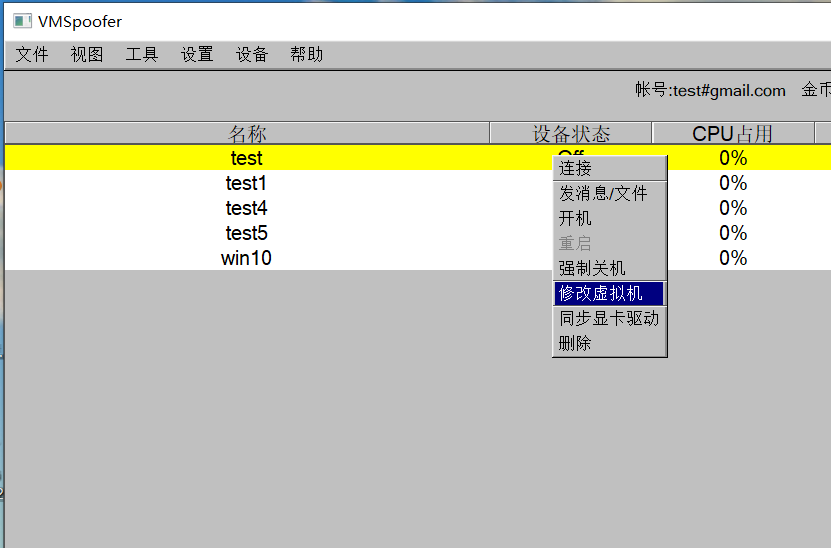Select 发消息/文件 in the context menu

click(603, 193)
